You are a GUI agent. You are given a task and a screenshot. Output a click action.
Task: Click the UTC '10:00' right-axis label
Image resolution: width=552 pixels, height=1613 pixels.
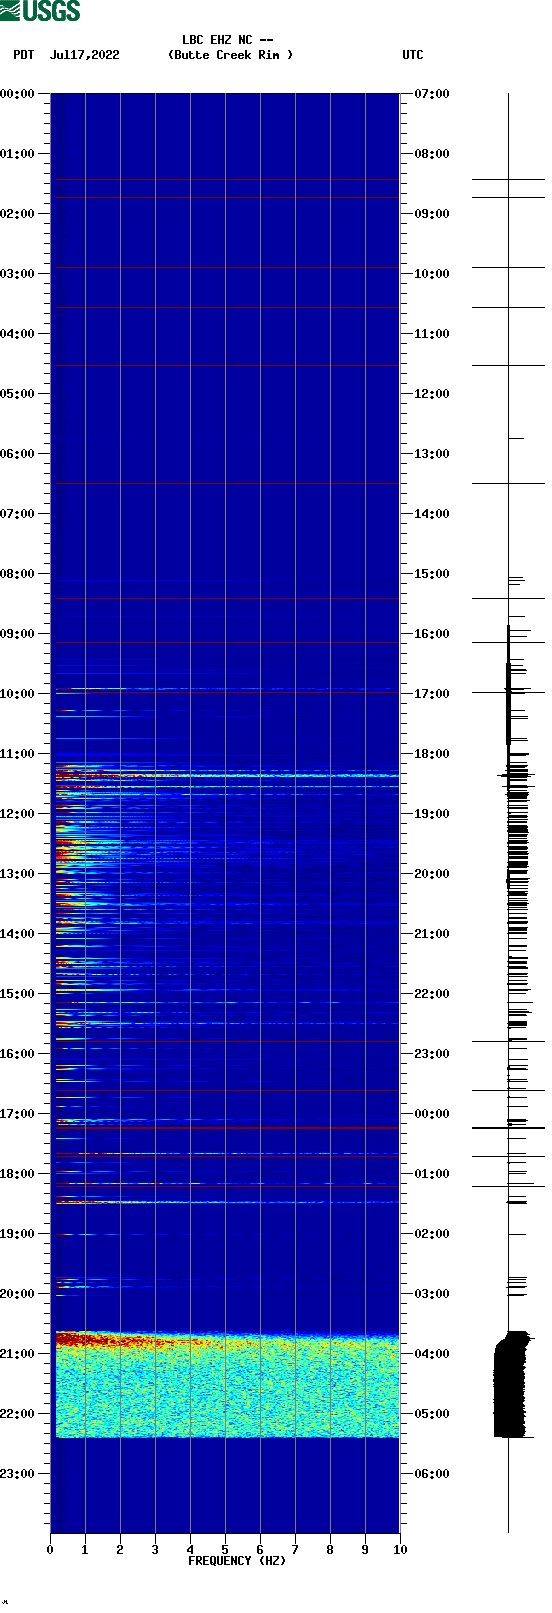tap(432, 274)
